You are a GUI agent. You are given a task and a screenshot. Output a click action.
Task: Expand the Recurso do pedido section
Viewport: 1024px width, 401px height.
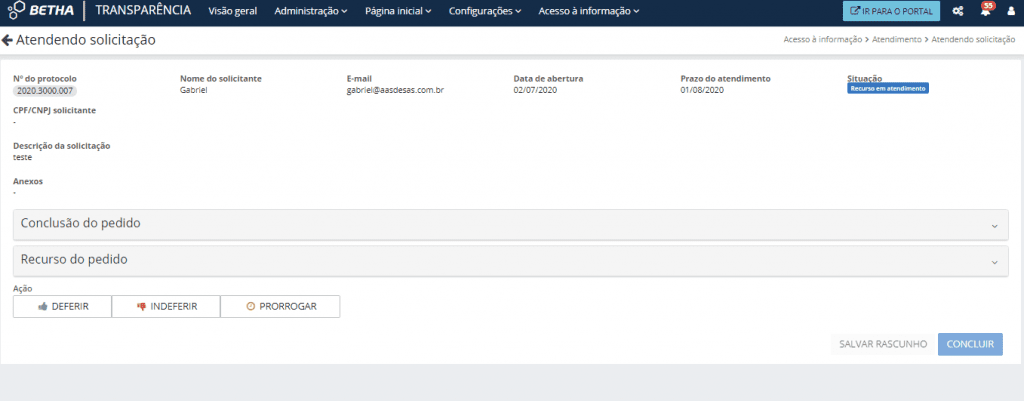click(511, 260)
